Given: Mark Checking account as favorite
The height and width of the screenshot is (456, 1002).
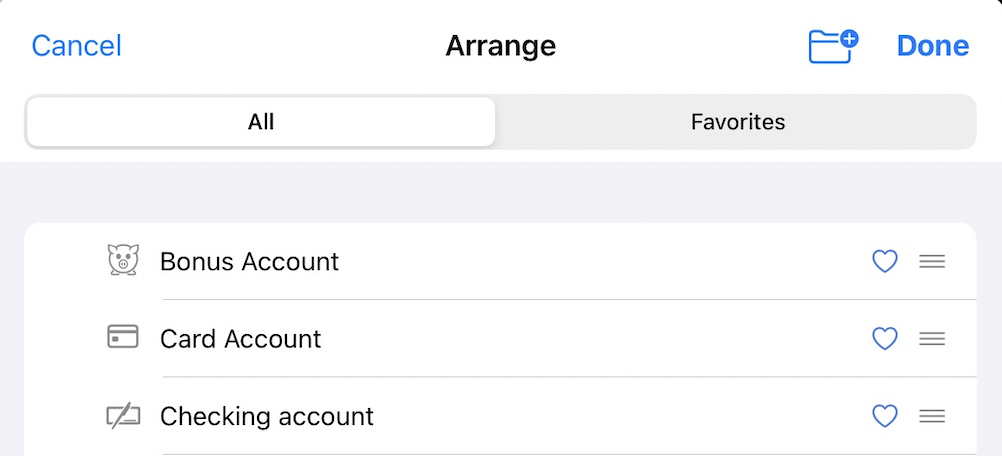Looking at the screenshot, I should (885, 416).
